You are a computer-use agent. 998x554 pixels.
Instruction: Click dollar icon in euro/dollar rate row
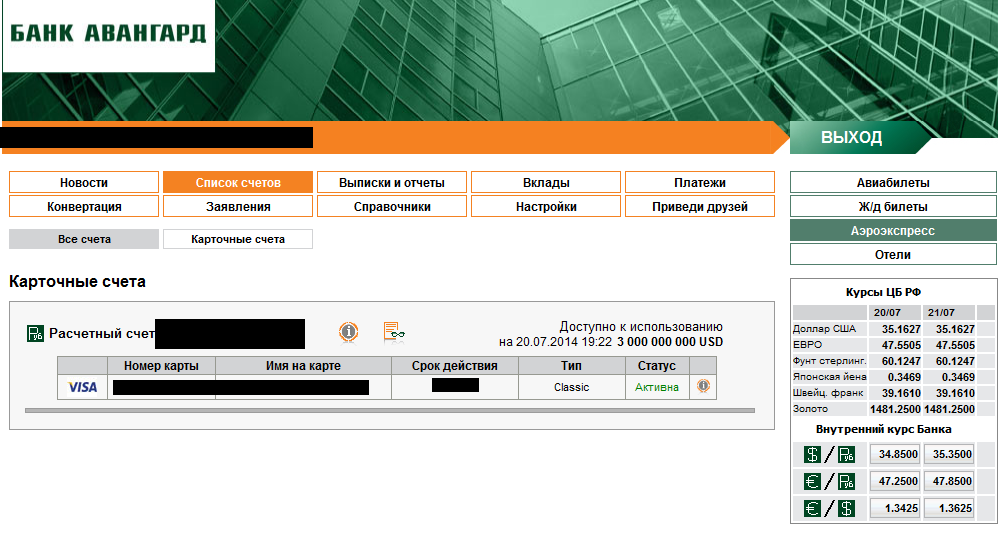pos(847,508)
